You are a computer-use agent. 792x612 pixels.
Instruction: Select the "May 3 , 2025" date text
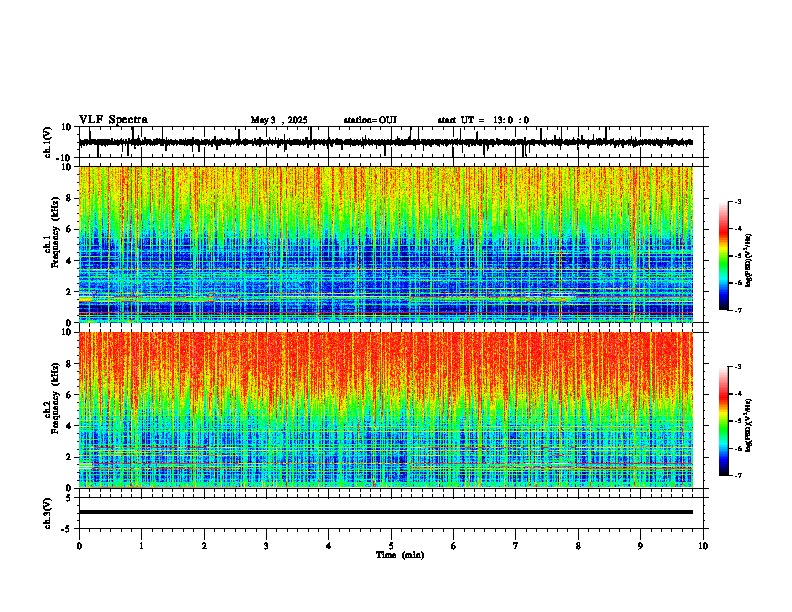click(x=279, y=120)
